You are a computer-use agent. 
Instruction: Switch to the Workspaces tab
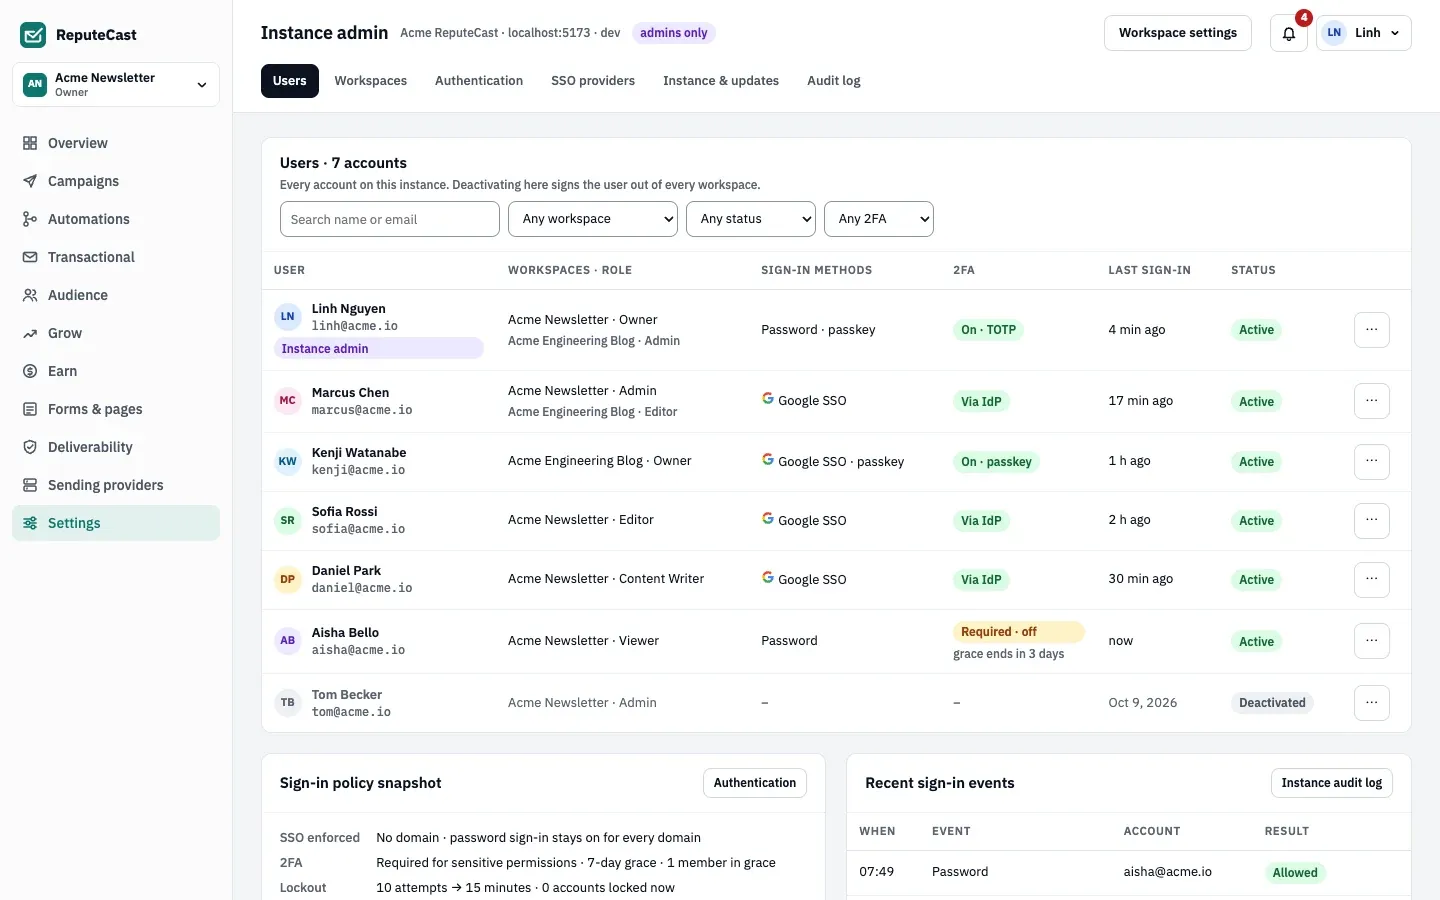370,81
